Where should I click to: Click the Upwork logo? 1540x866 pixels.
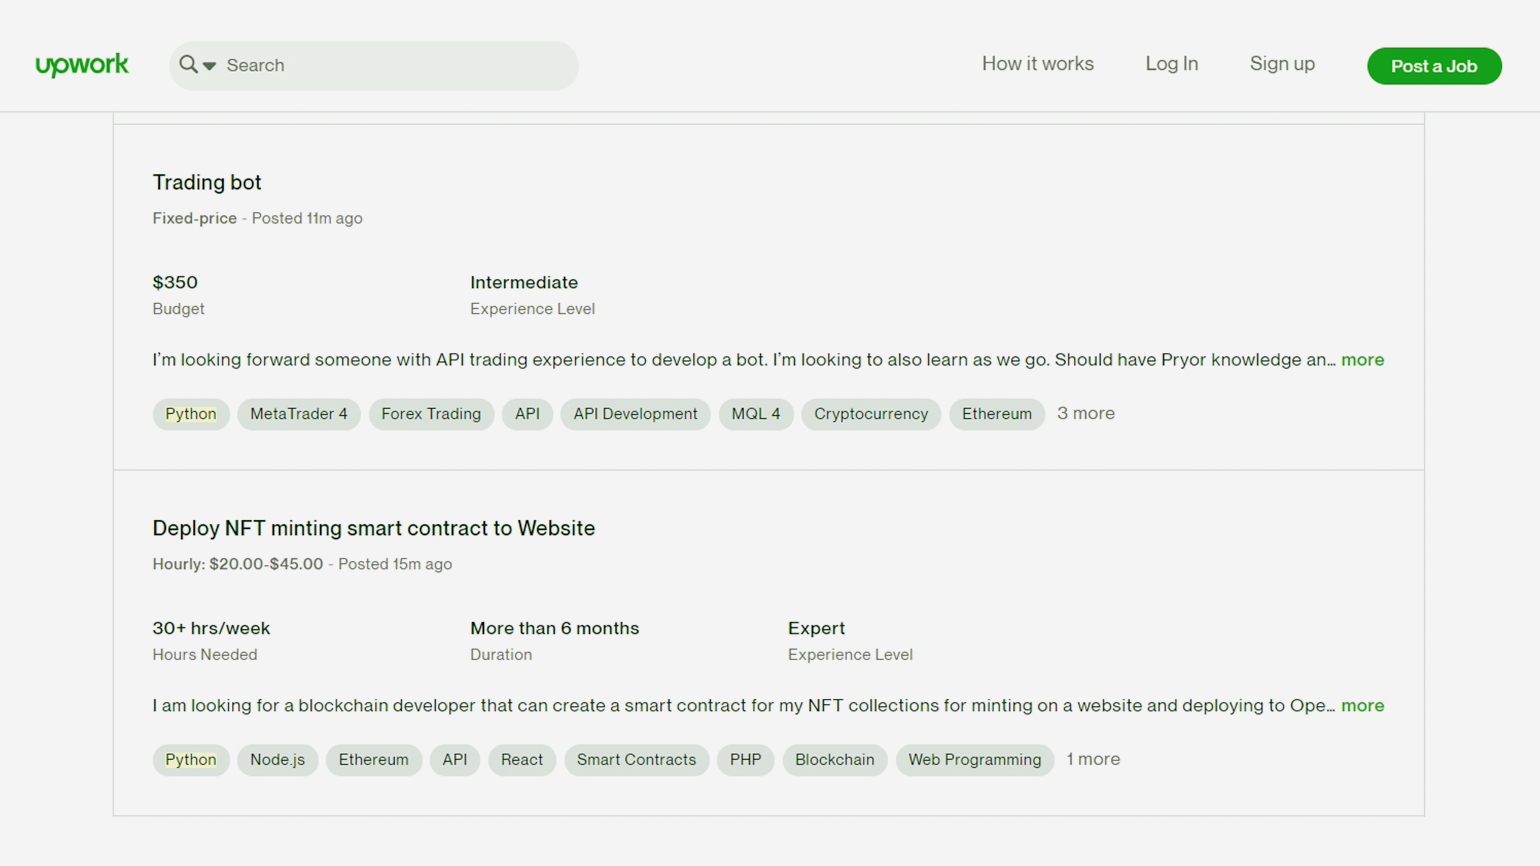[x=82, y=65]
